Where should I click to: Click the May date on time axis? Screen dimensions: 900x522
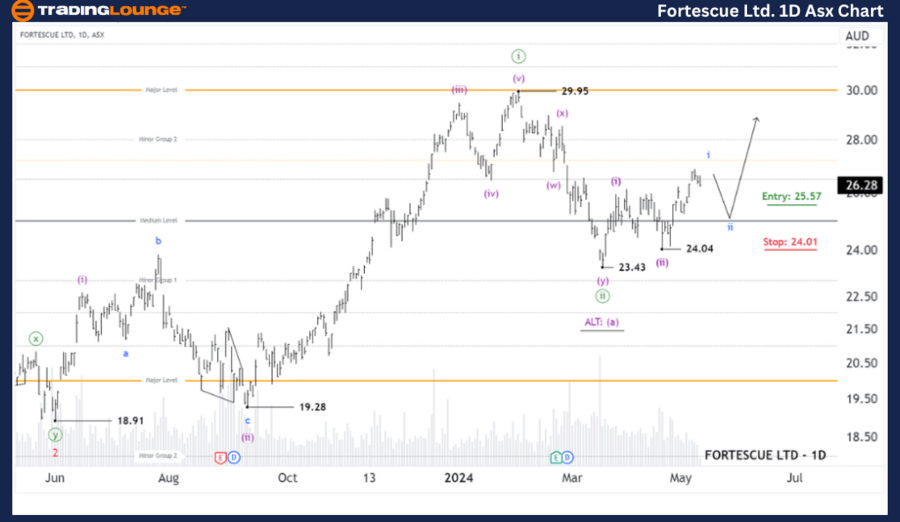pos(681,478)
